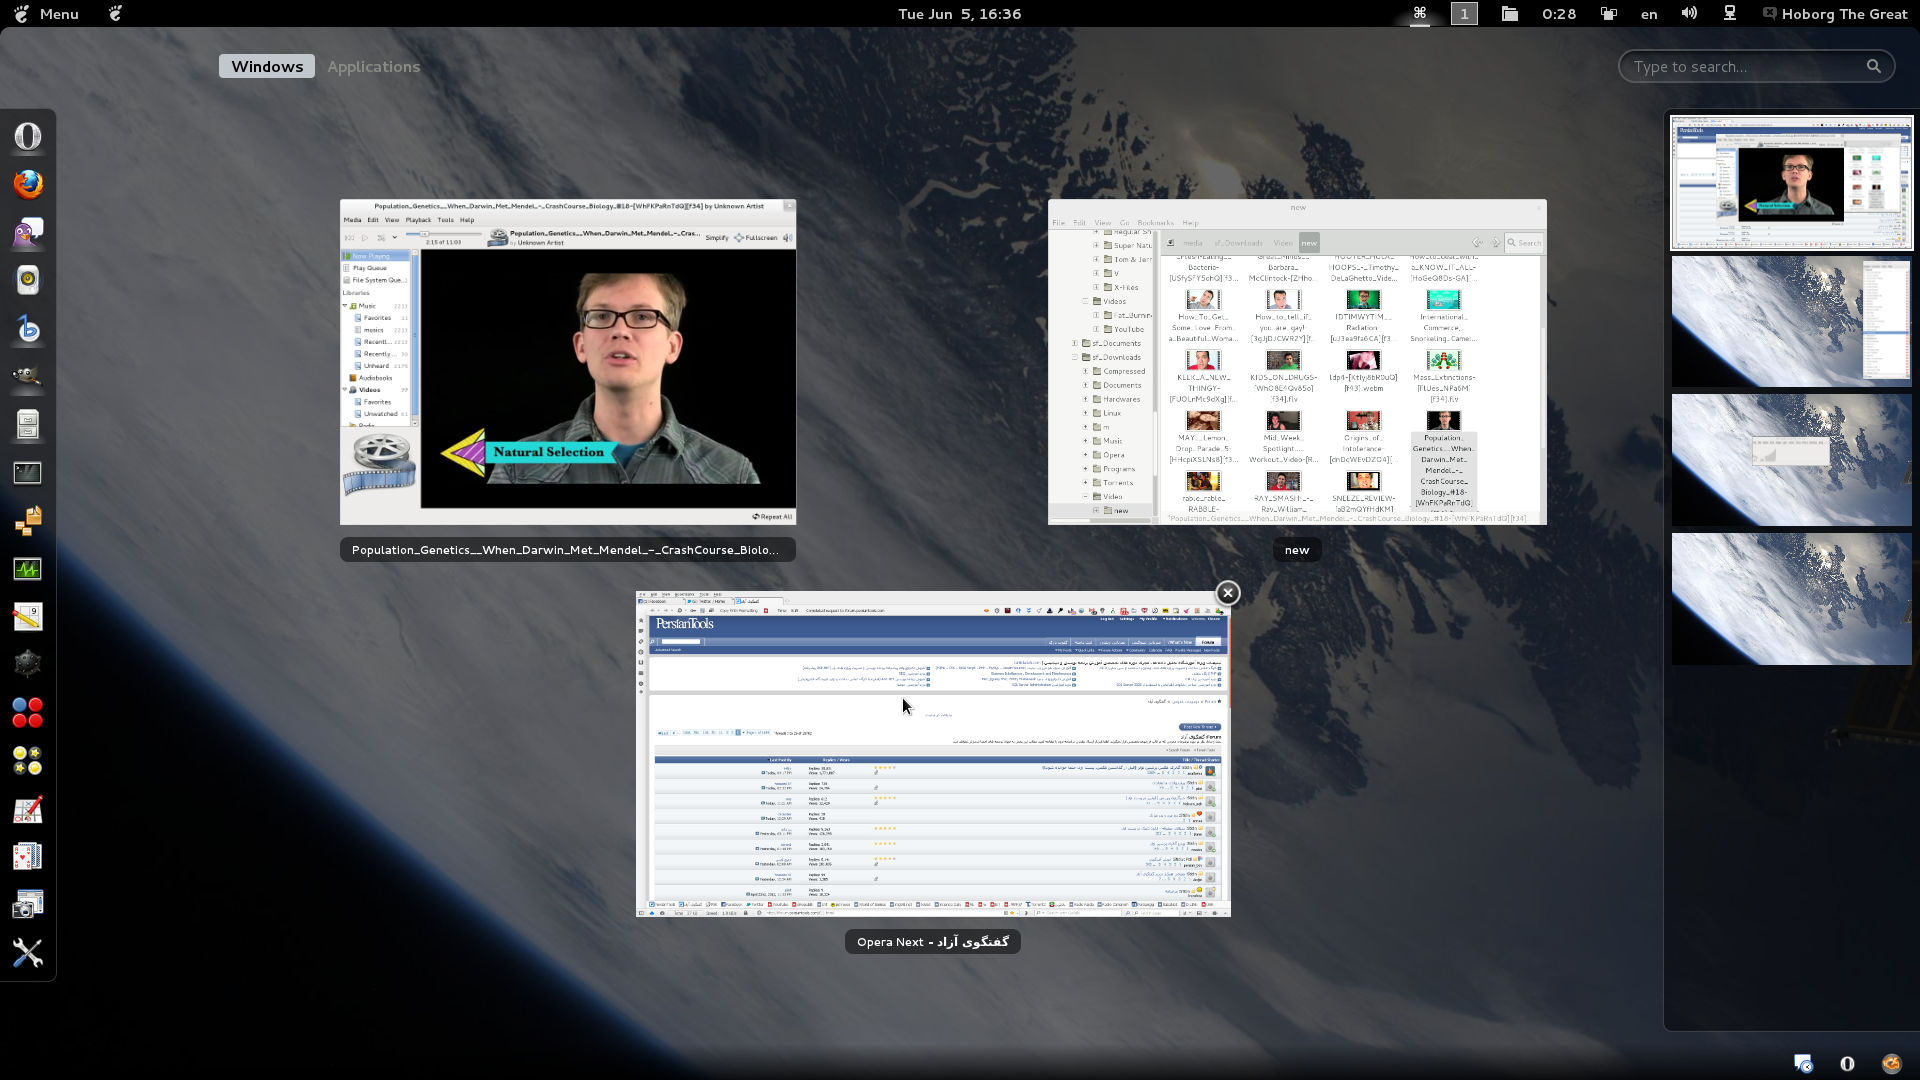
Task: Switch to the second workspace thumbnail
Action: (1791, 322)
